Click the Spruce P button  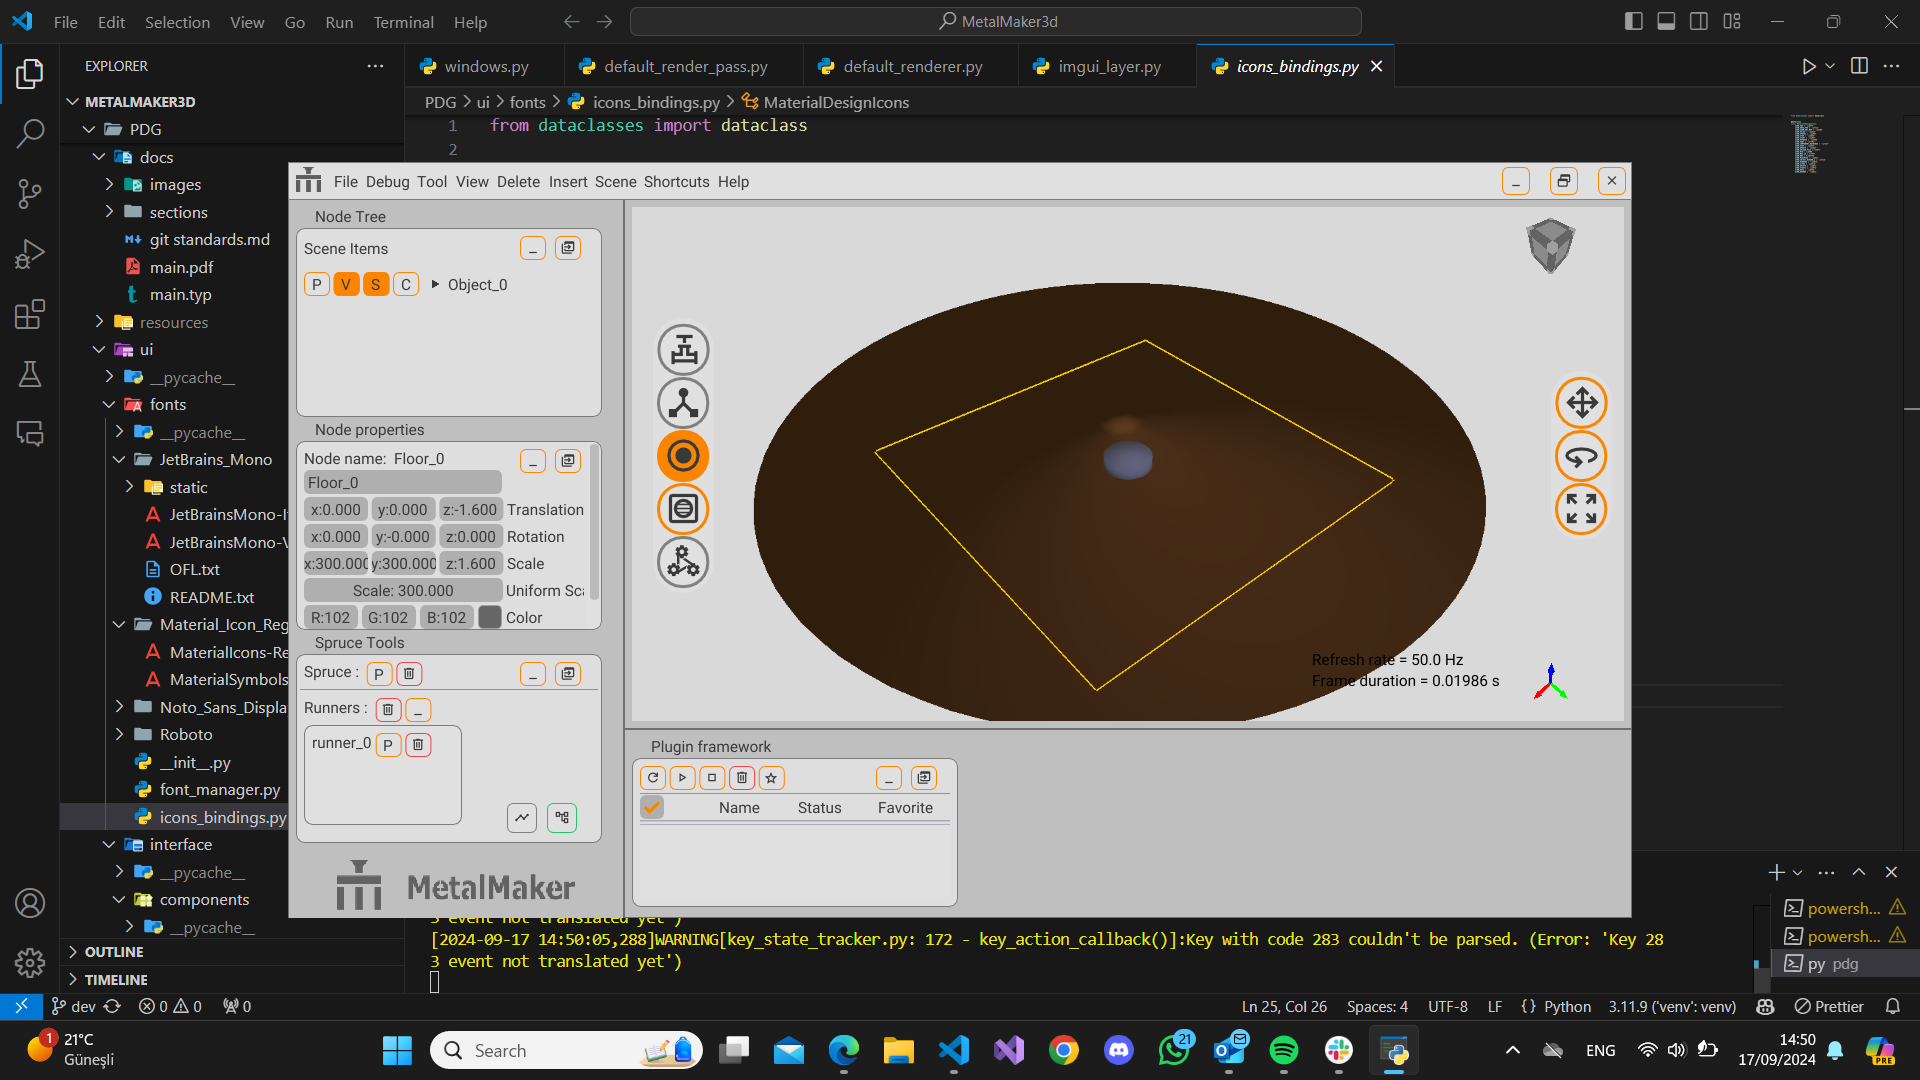(x=379, y=674)
